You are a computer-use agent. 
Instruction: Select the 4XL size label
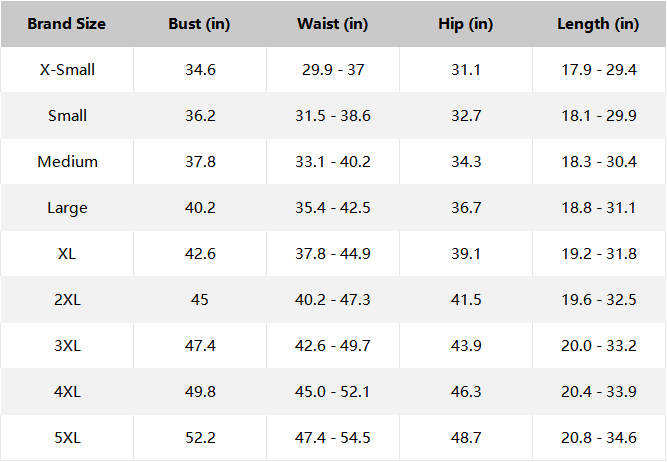67,392
